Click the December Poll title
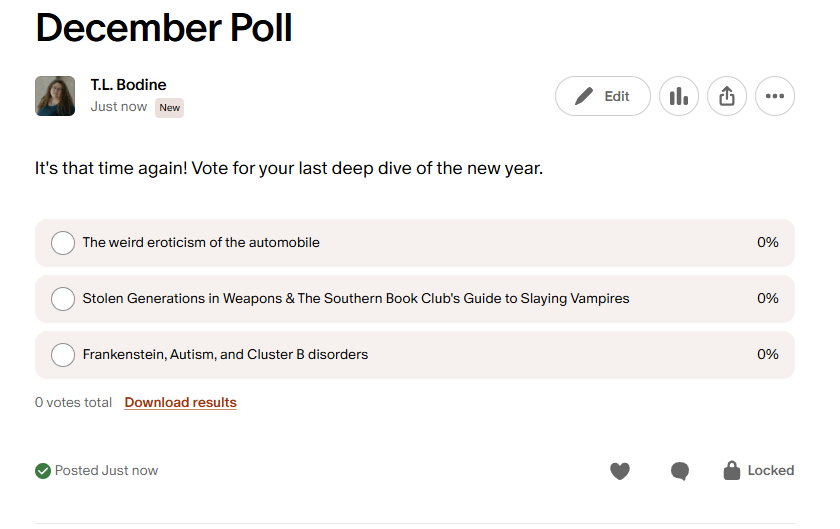This screenshot has height=529, width=840. point(164,27)
